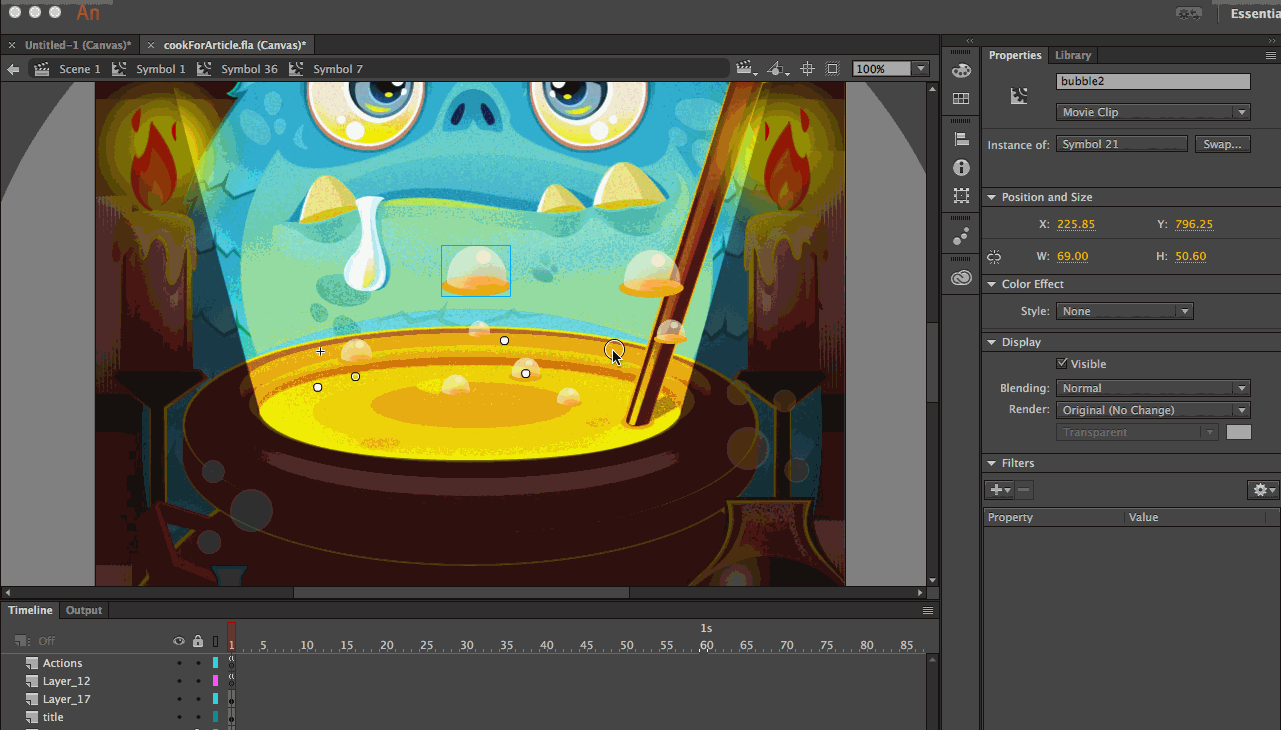Switch to the Output tab
Viewport: 1281px width, 730px height.
(x=84, y=610)
